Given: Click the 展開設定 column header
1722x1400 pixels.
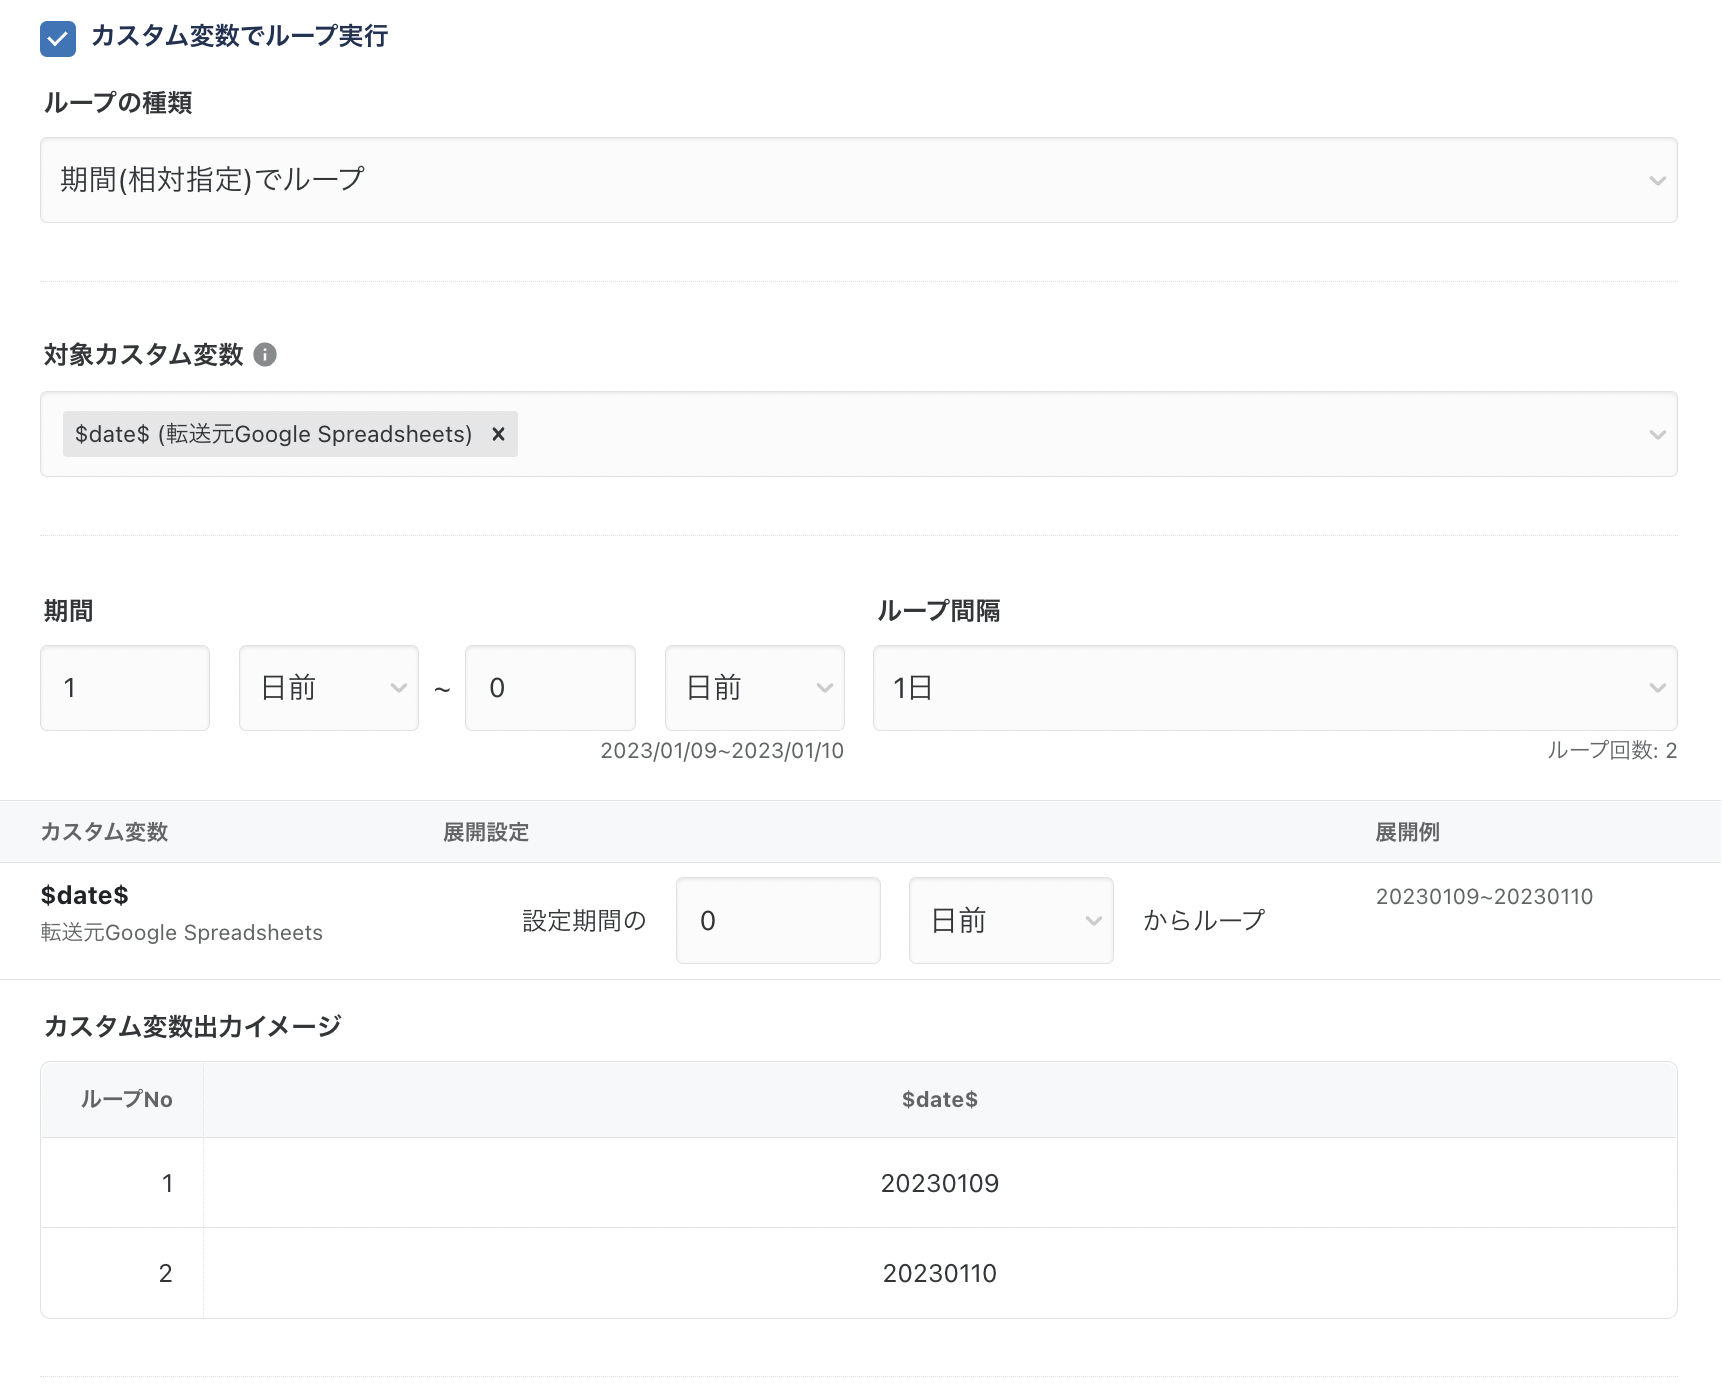Looking at the screenshot, I should coord(486,832).
